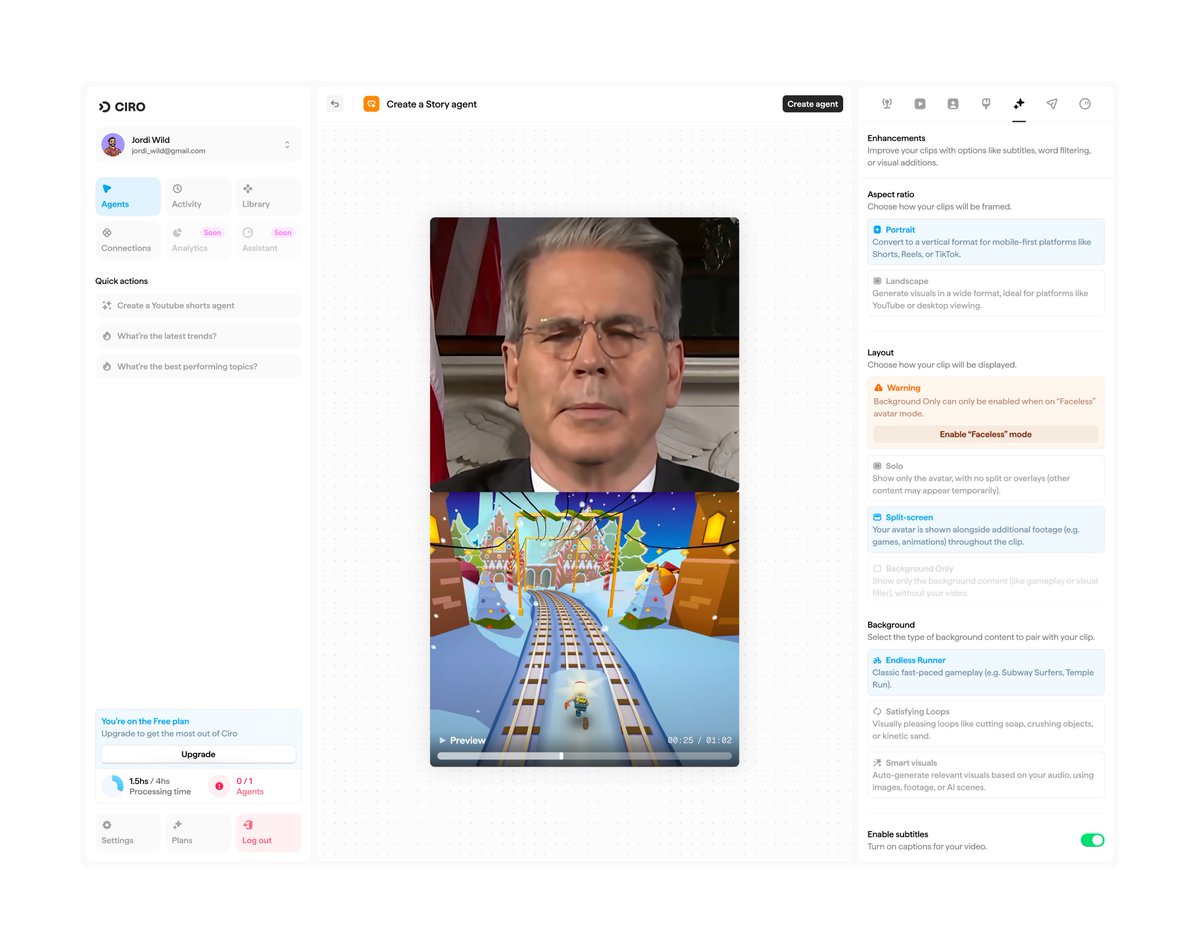Click the 00:25 / 01:02 timestamp

(700, 741)
